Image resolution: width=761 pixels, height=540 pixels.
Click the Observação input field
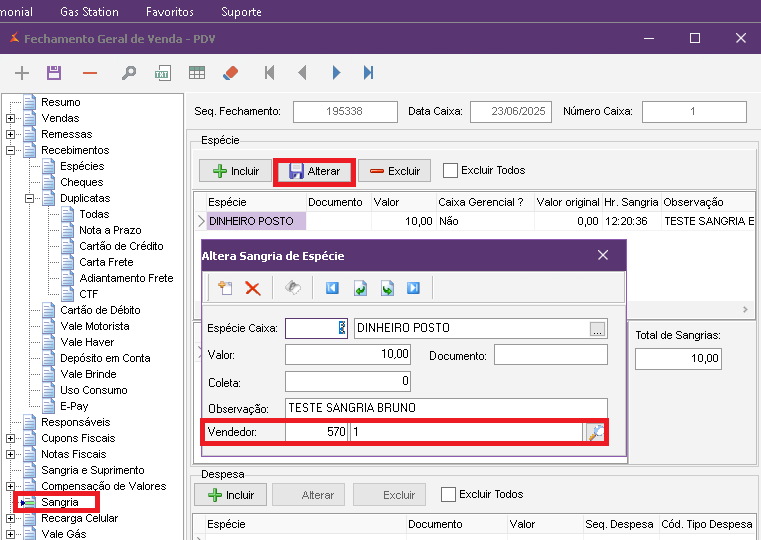[x=445, y=408]
